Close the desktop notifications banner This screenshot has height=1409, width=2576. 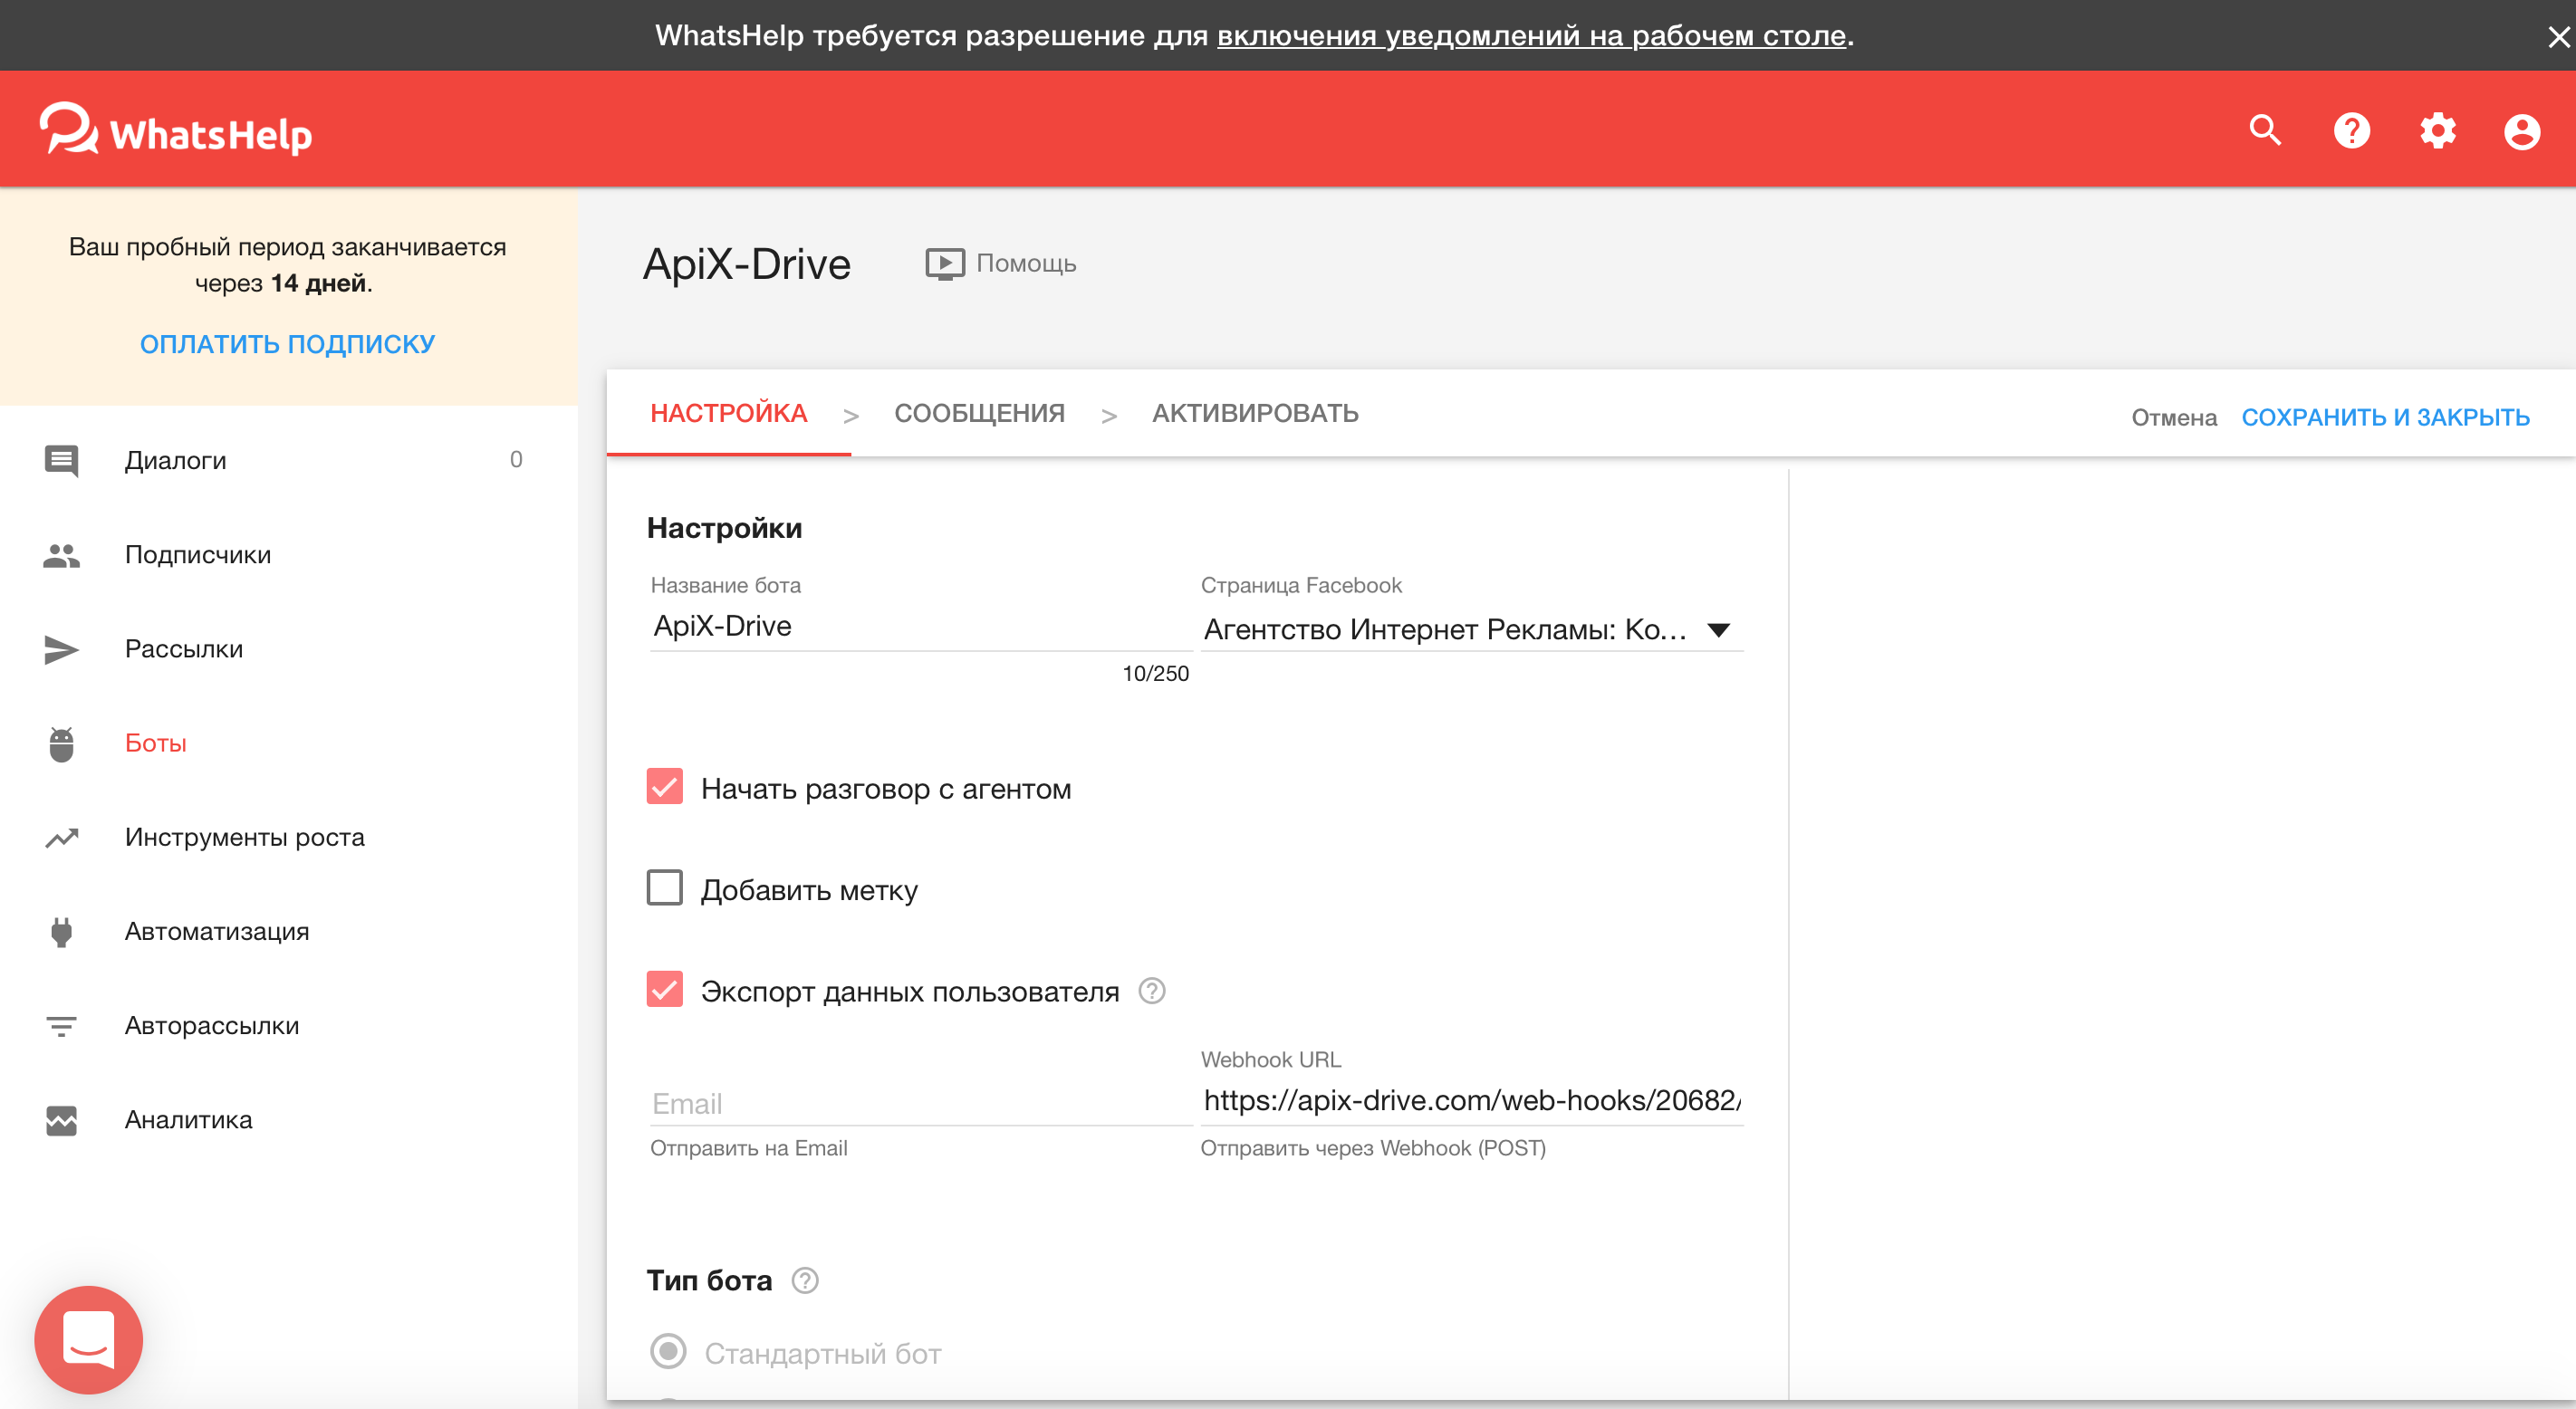pyautogui.click(x=2558, y=37)
